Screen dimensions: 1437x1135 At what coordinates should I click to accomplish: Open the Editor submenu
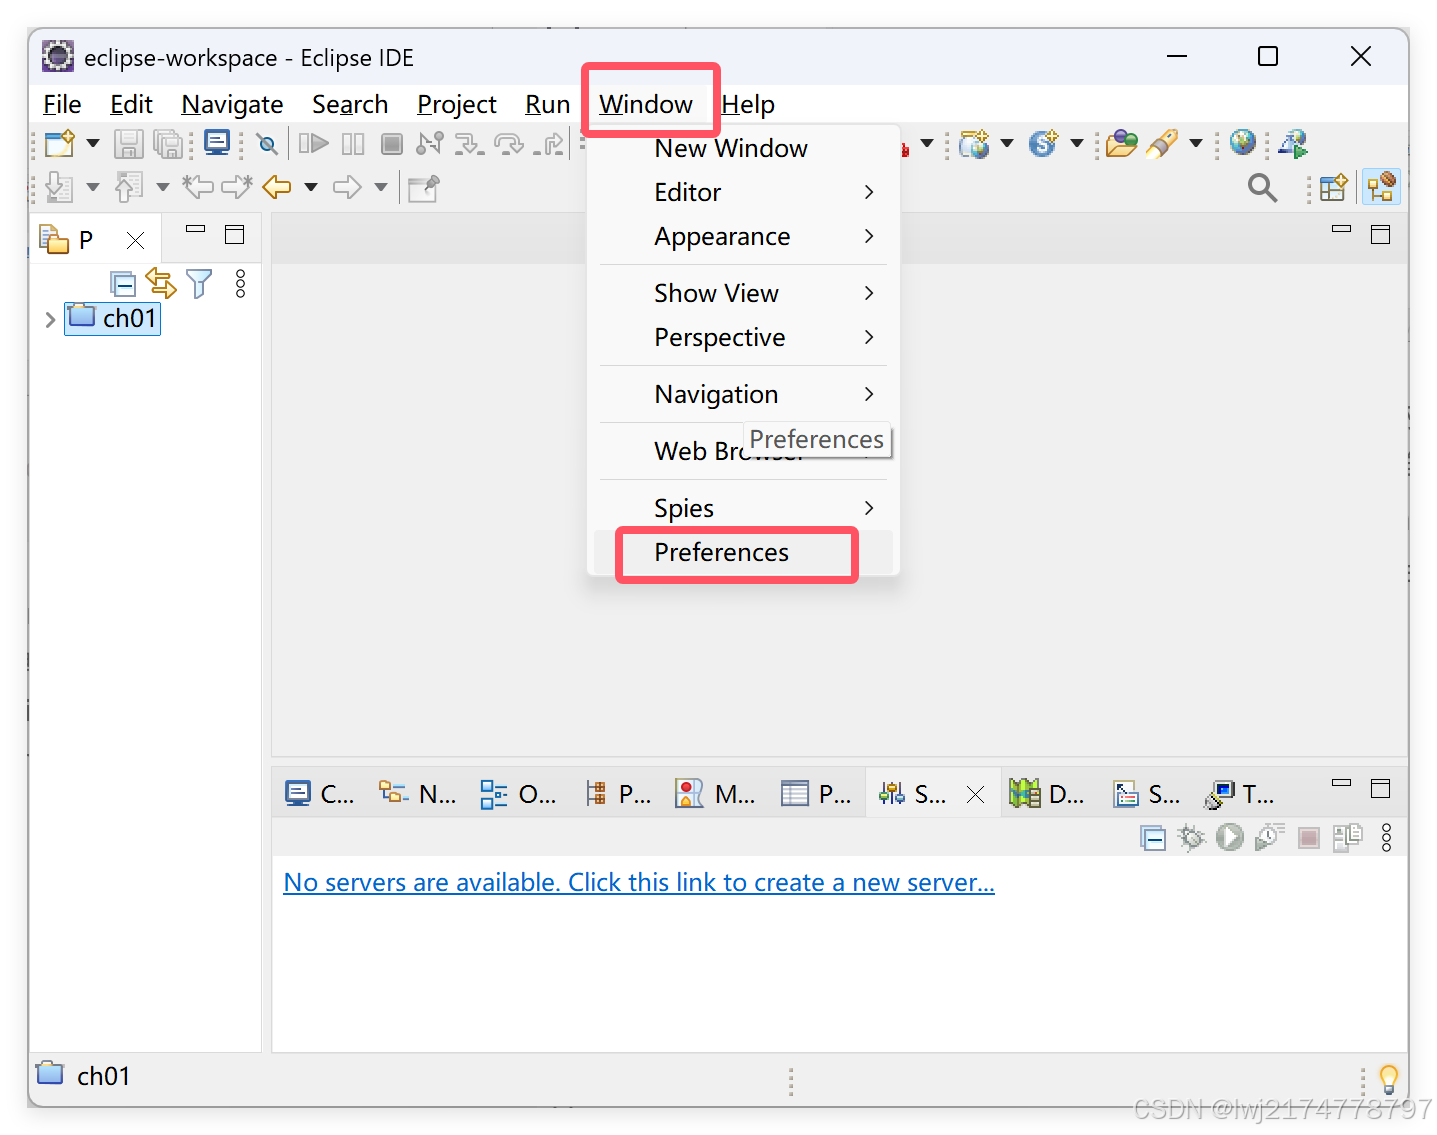[743, 192]
